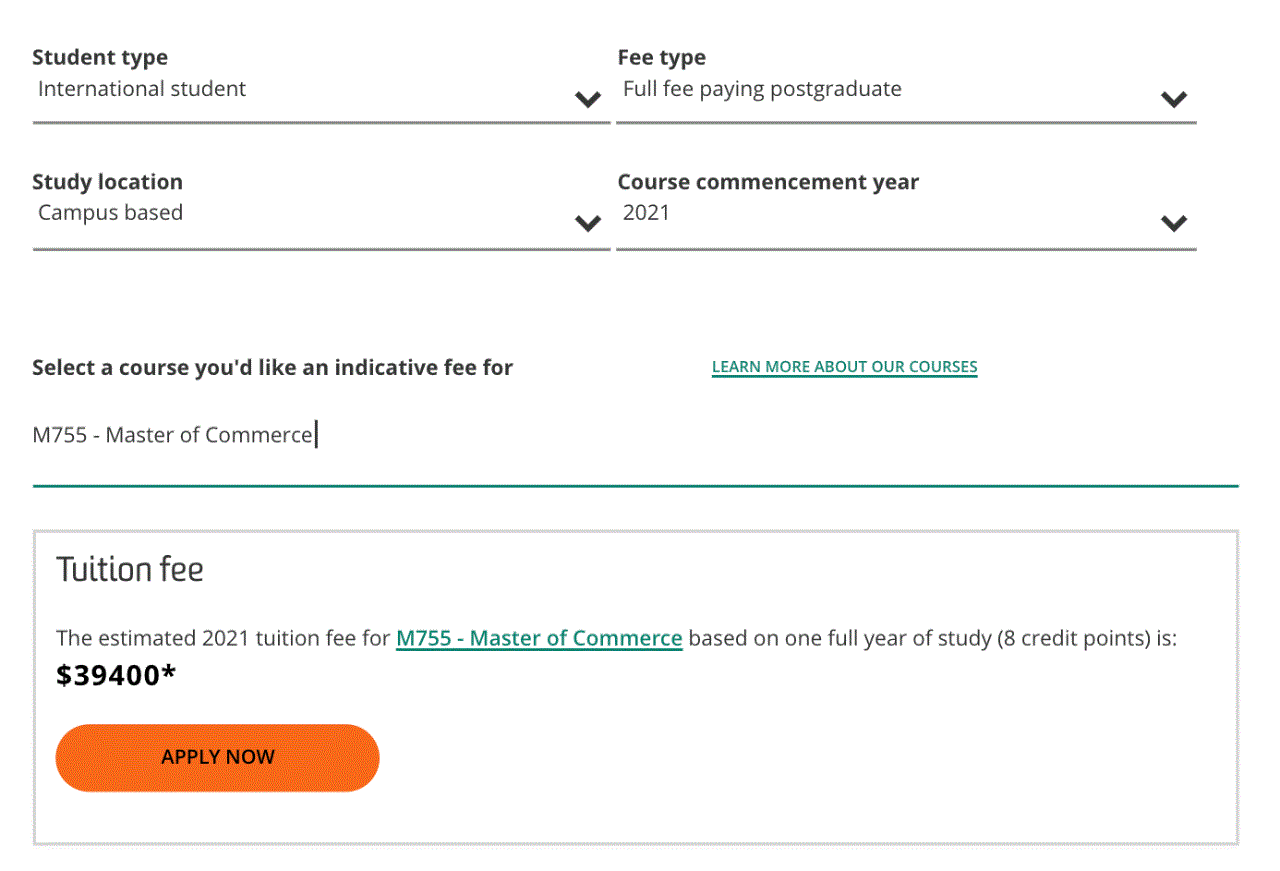This screenshot has width=1280, height=871.
Task: Click the APPLY NOW button
Action: [217, 757]
